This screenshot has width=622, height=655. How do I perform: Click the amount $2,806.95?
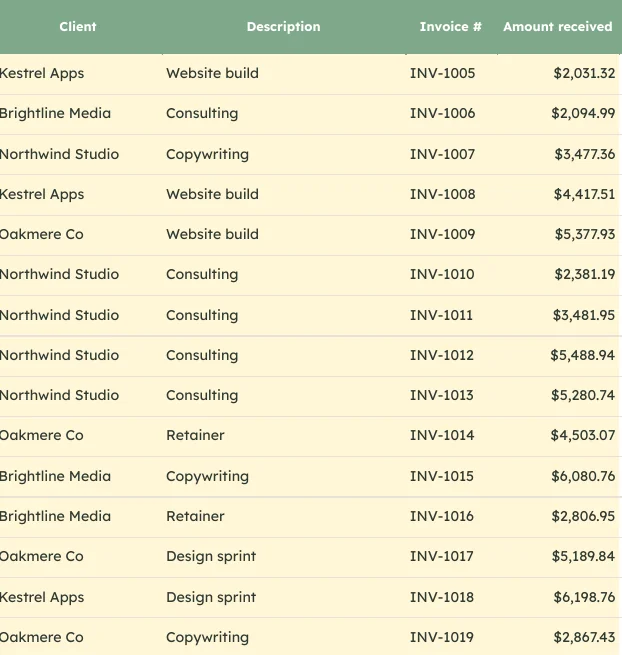click(x=583, y=516)
